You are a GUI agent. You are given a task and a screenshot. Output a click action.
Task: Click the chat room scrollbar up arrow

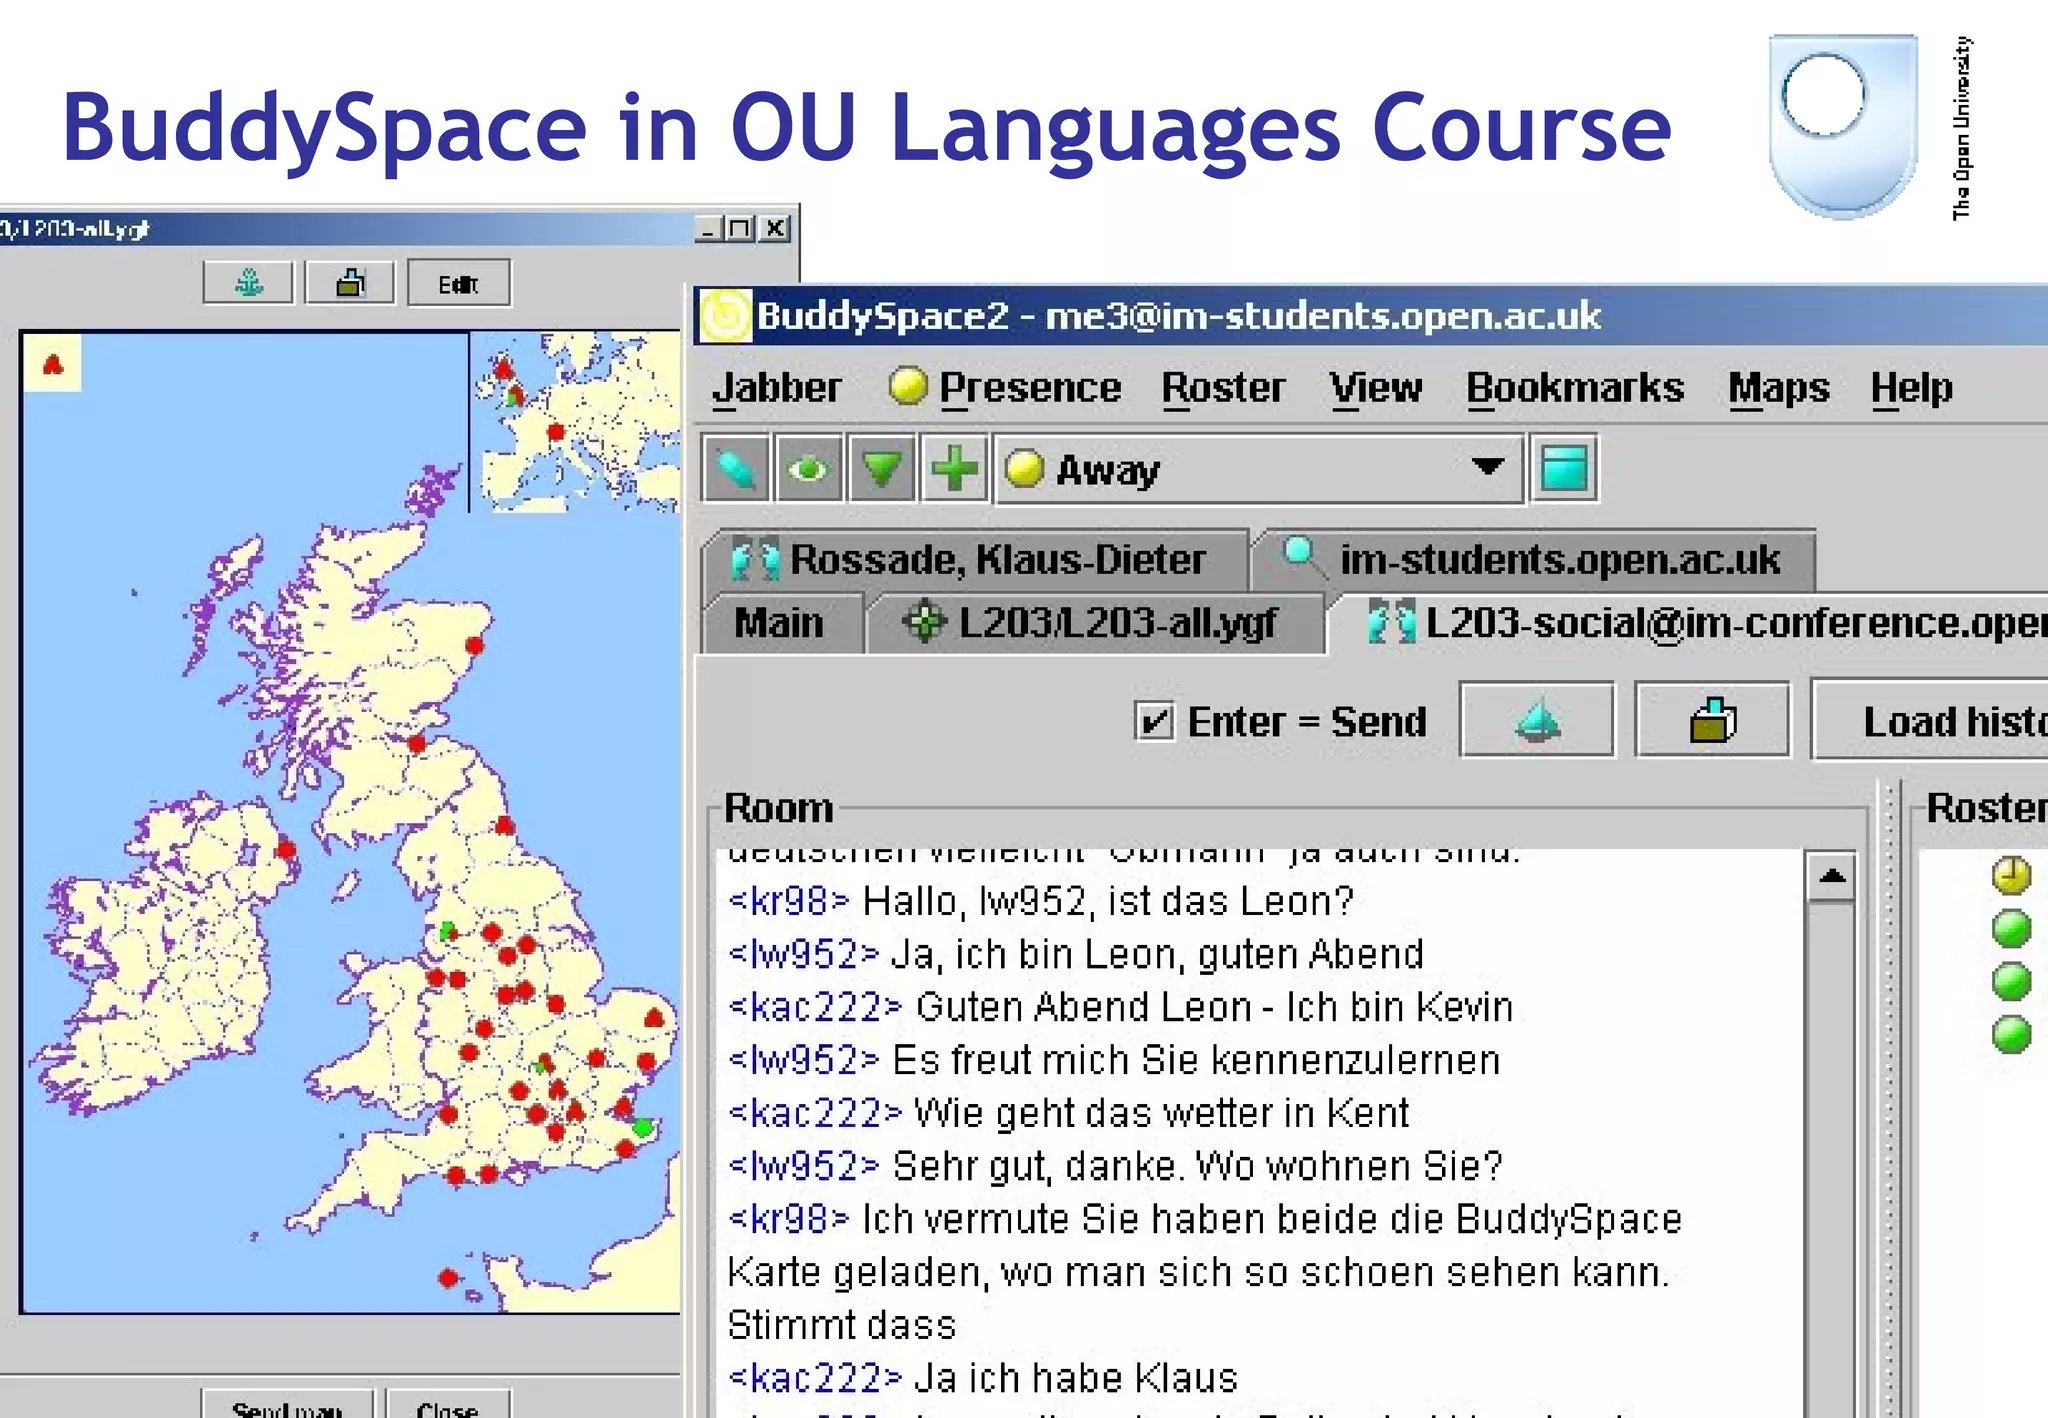(1832, 877)
